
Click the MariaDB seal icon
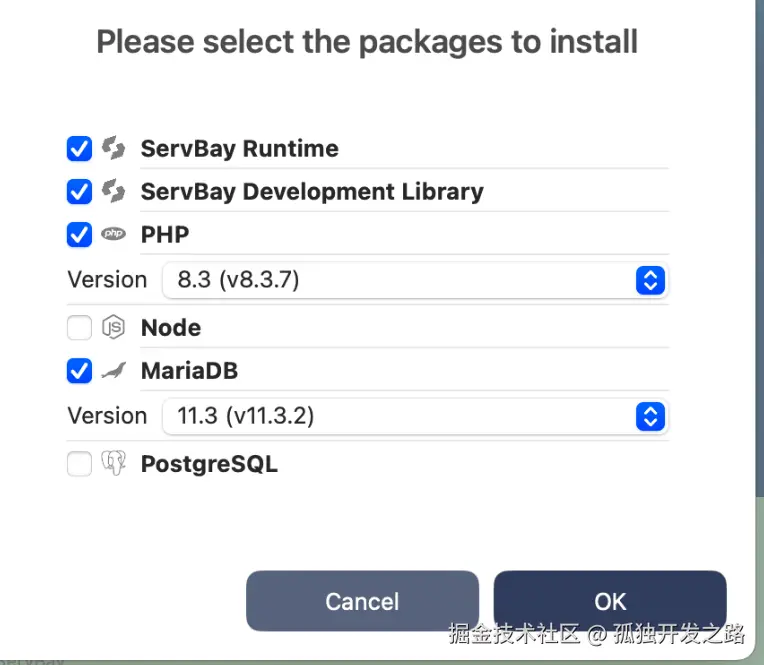click(x=113, y=371)
